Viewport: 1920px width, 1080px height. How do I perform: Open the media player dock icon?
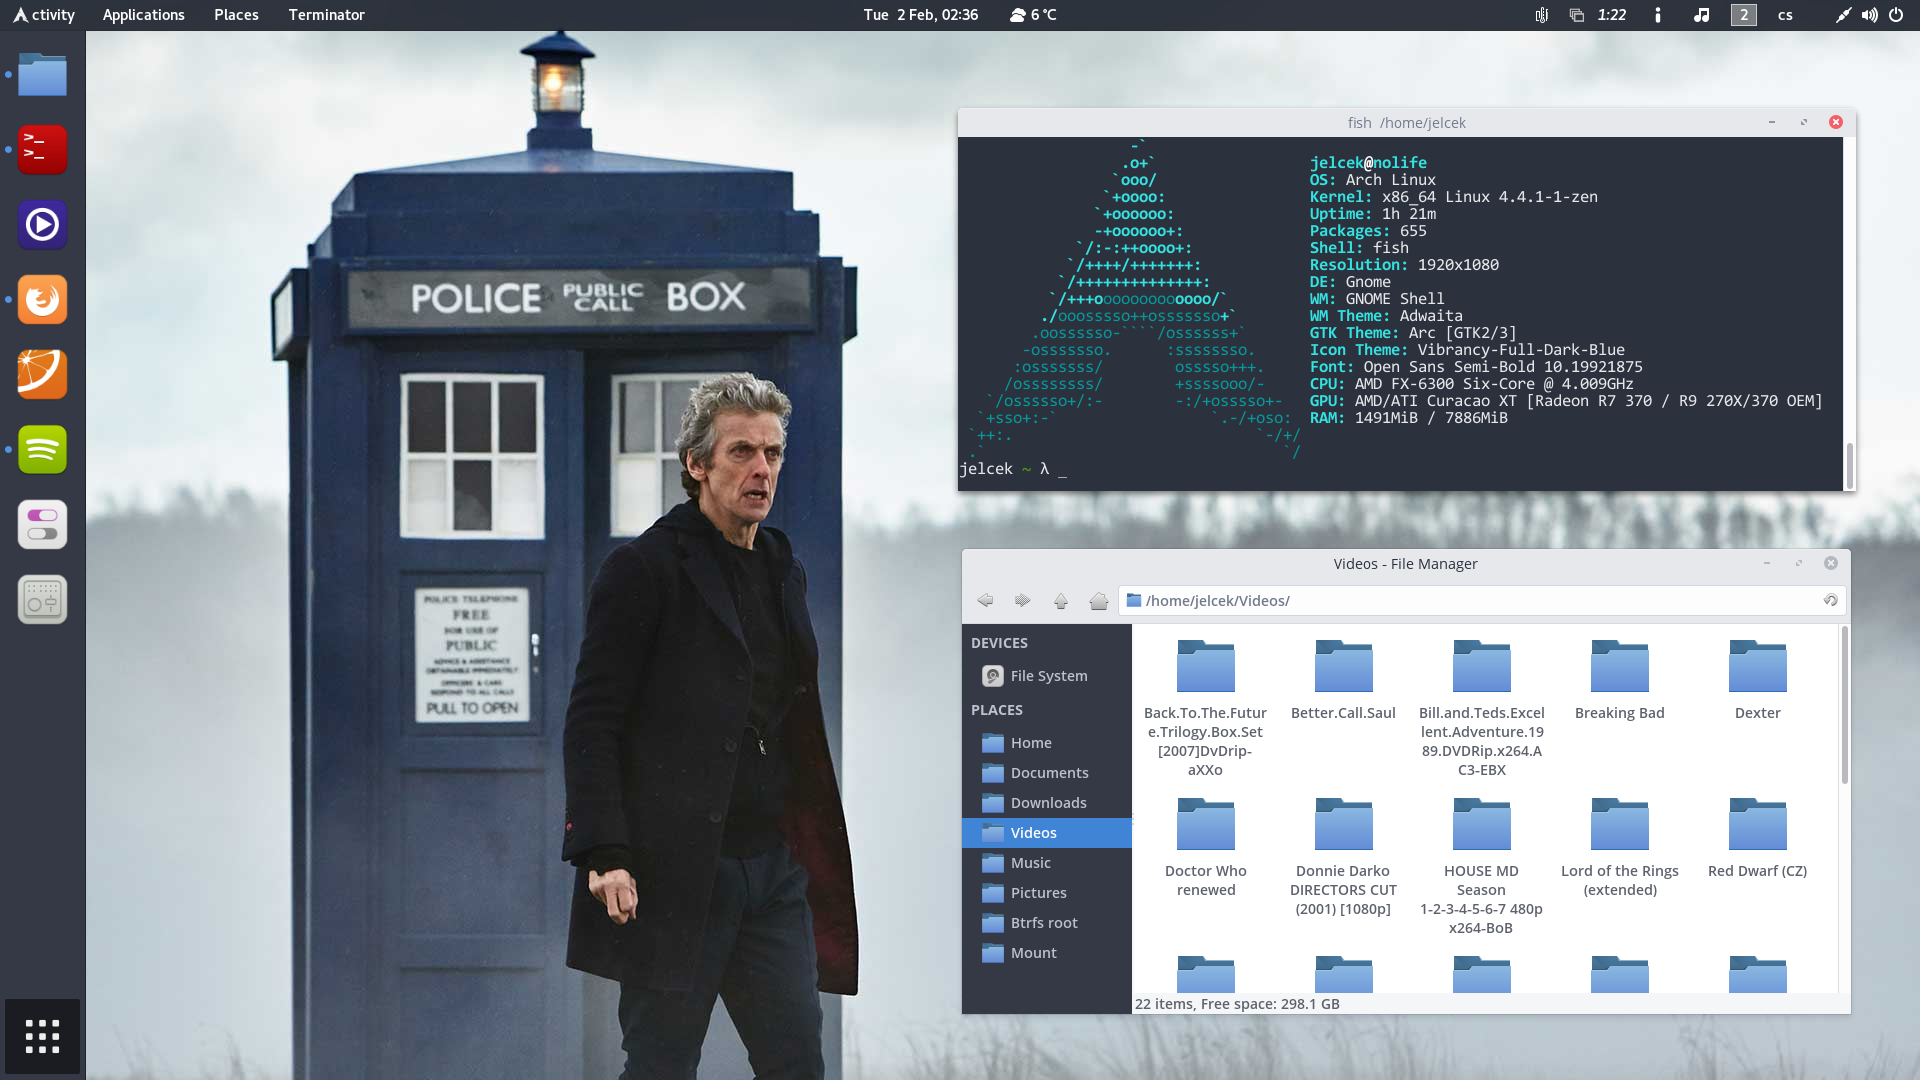pos(42,225)
